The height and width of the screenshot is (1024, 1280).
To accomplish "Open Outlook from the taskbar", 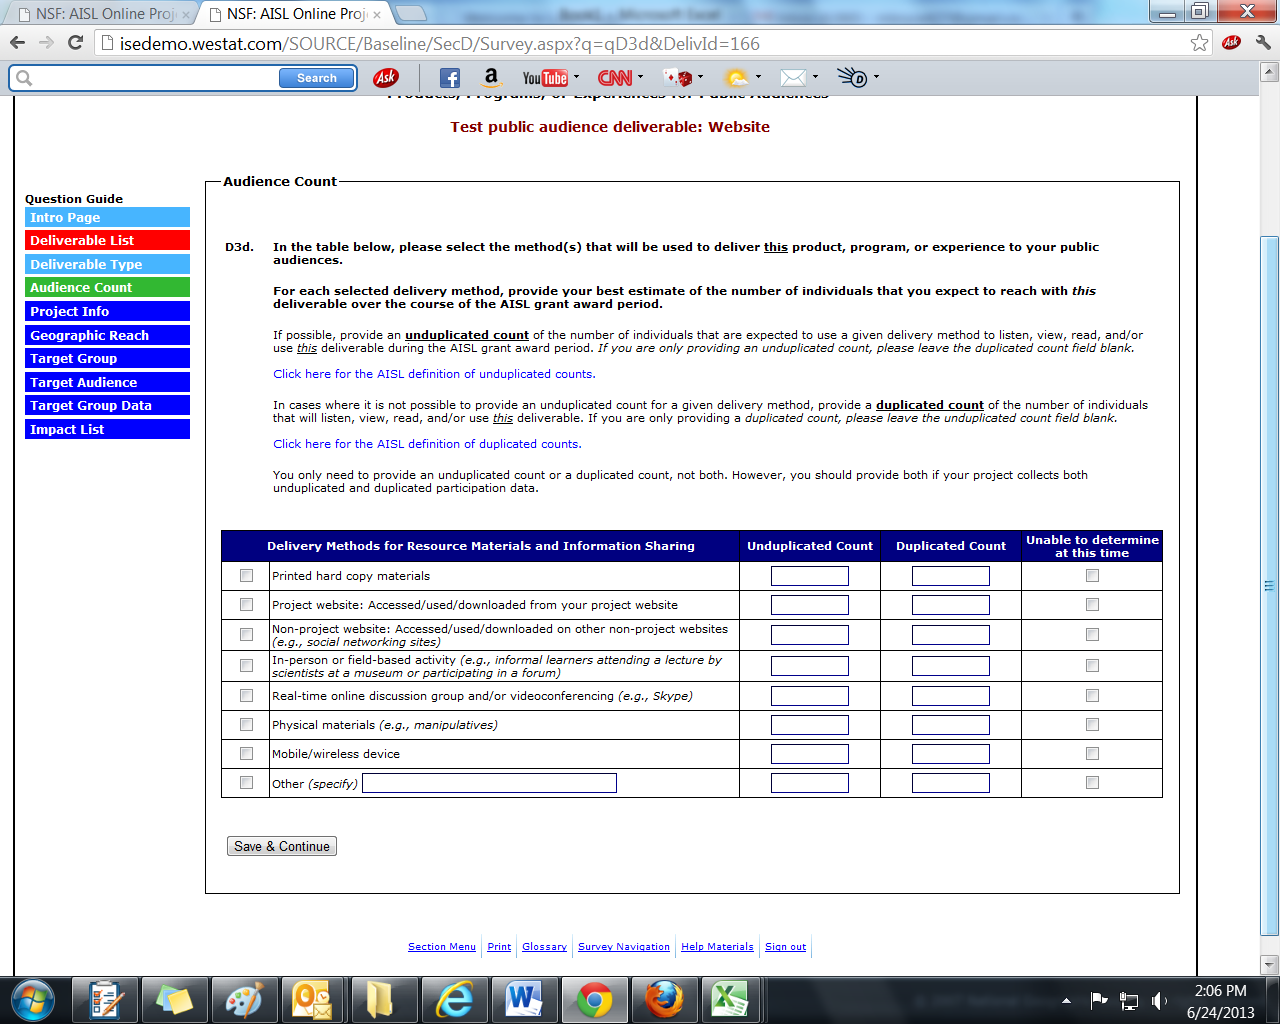I will (313, 1000).
